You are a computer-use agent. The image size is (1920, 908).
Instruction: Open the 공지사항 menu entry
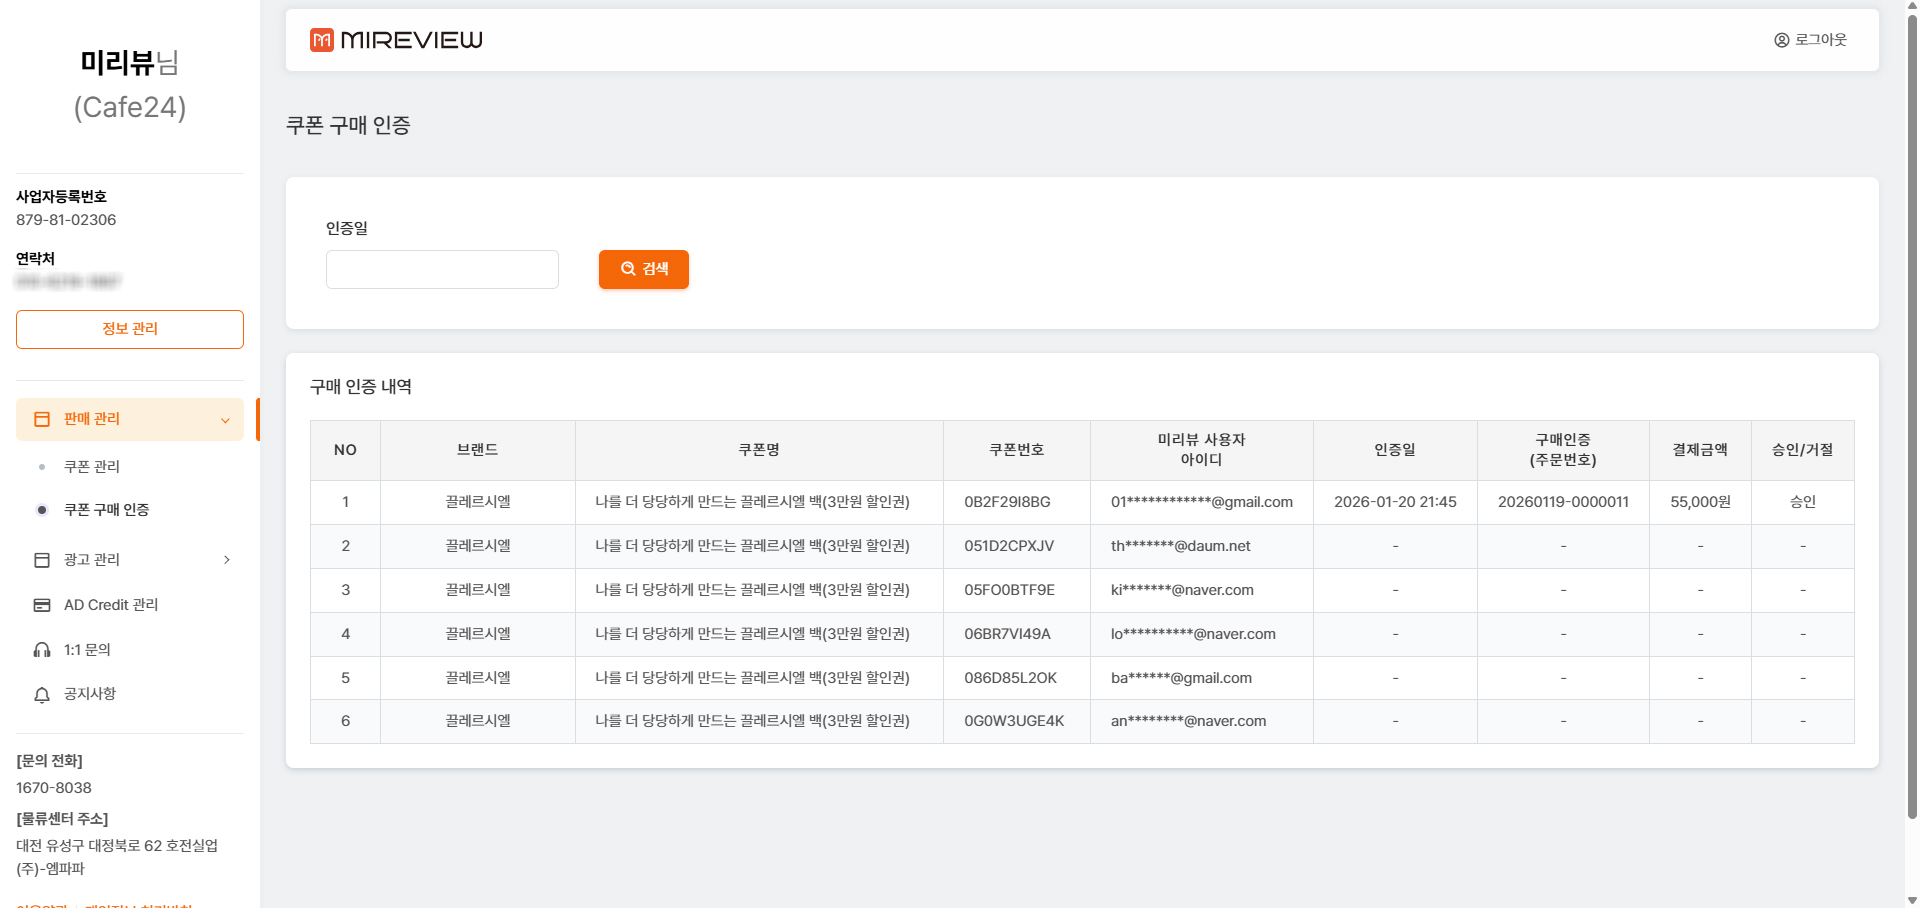90,694
